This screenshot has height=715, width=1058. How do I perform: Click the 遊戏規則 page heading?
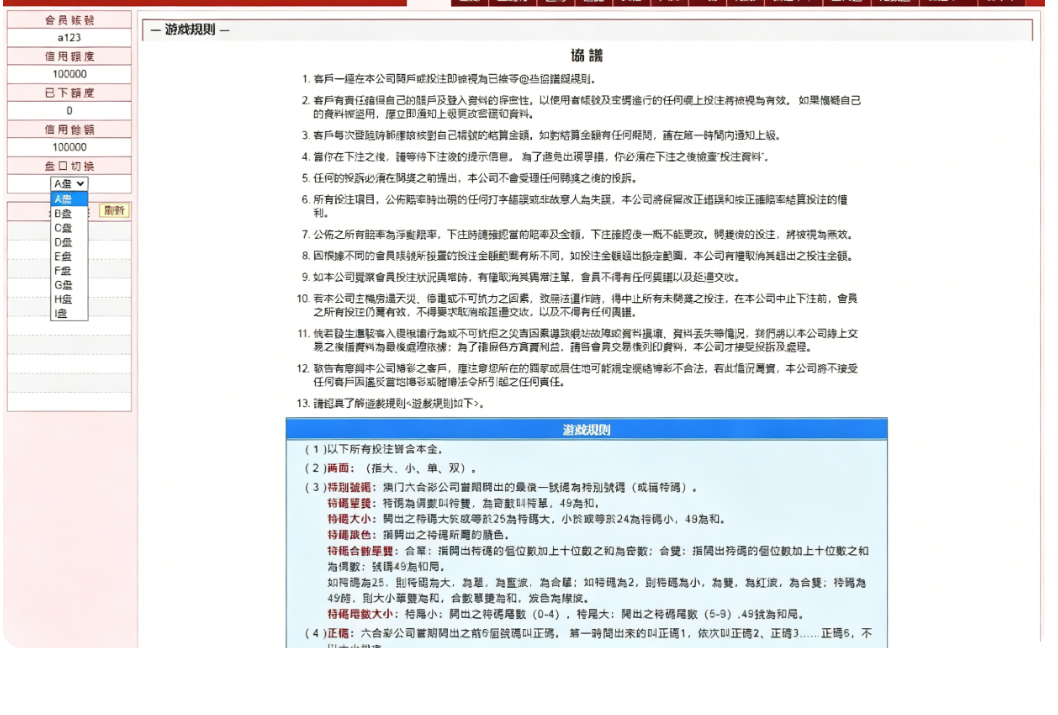point(190,30)
